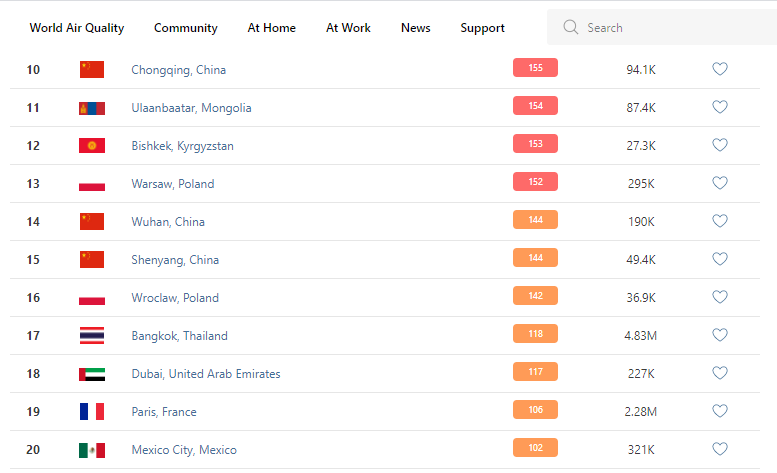The height and width of the screenshot is (473, 777).
Task: Toggle heart for Ulaanbaatar, Mongolia
Action: tap(720, 108)
